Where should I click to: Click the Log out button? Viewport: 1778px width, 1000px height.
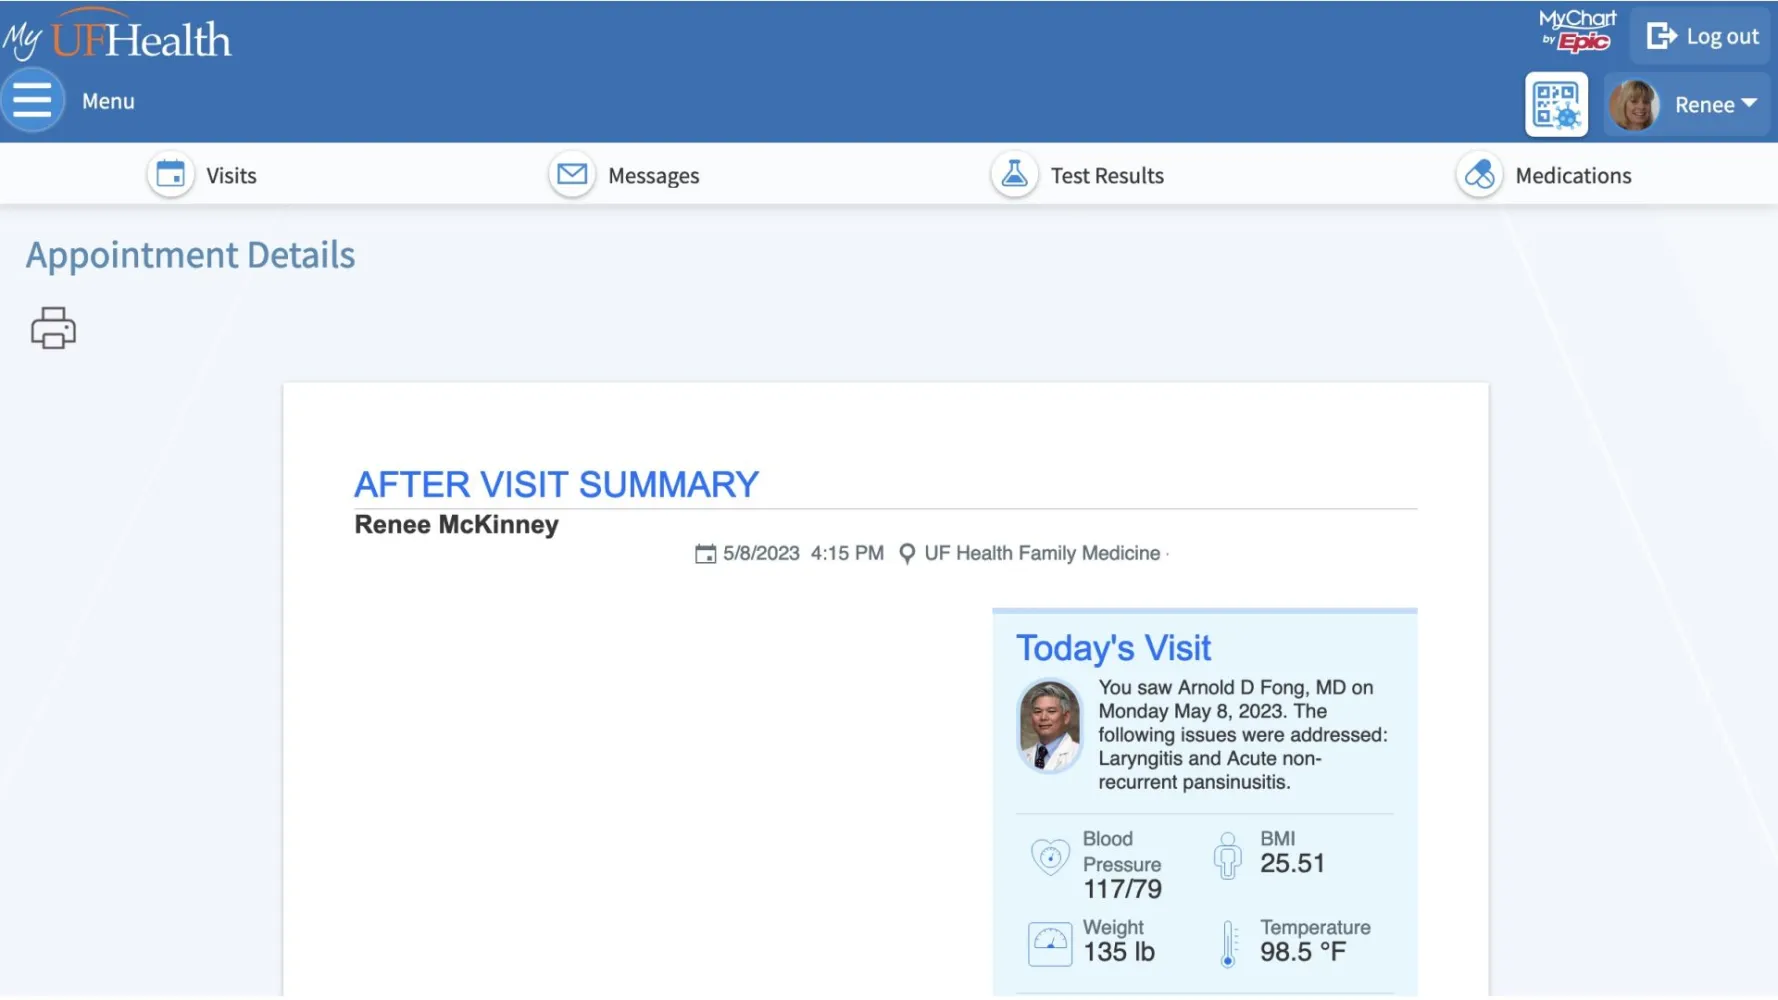[1701, 36]
